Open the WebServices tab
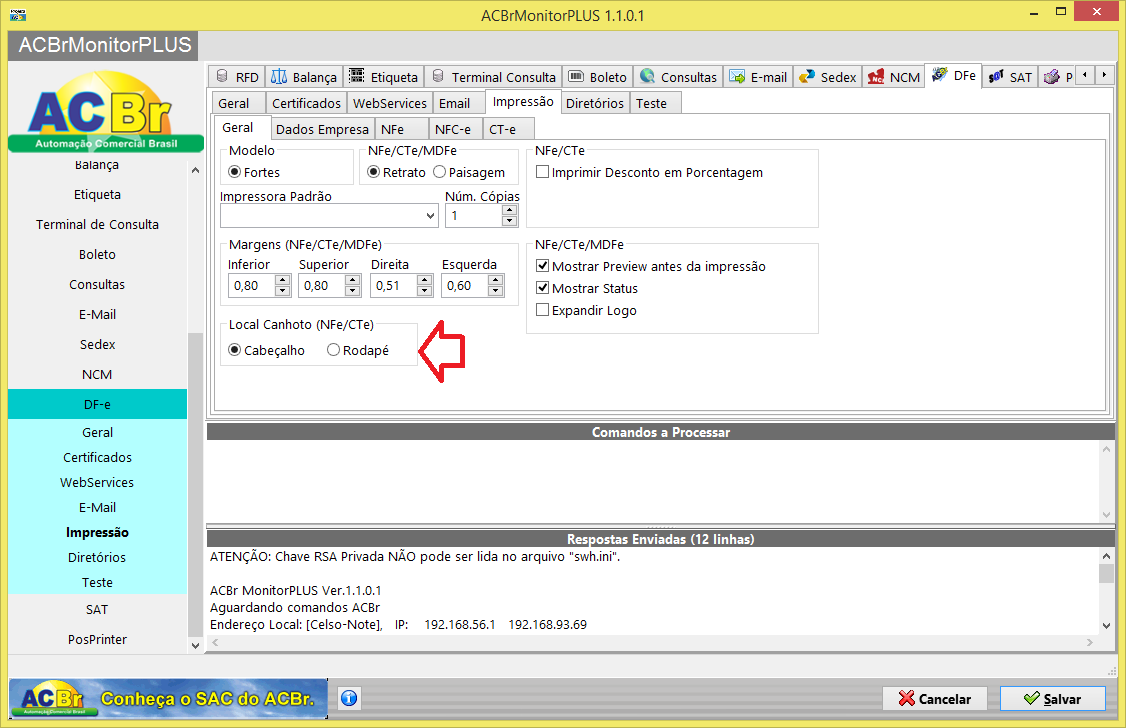The width and height of the screenshot is (1126, 728). pyautogui.click(x=390, y=103)
